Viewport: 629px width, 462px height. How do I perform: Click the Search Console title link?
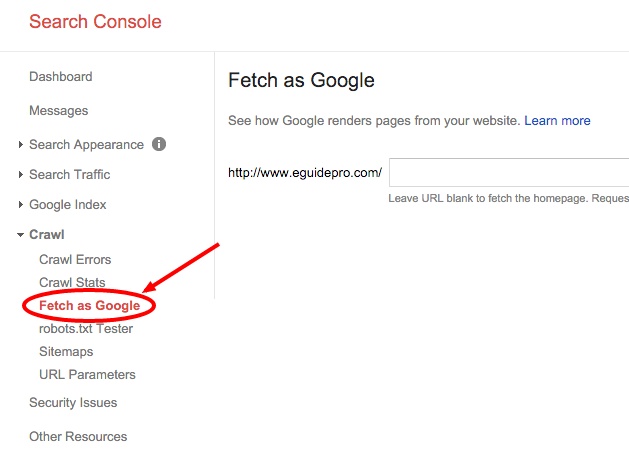[95, 22]
